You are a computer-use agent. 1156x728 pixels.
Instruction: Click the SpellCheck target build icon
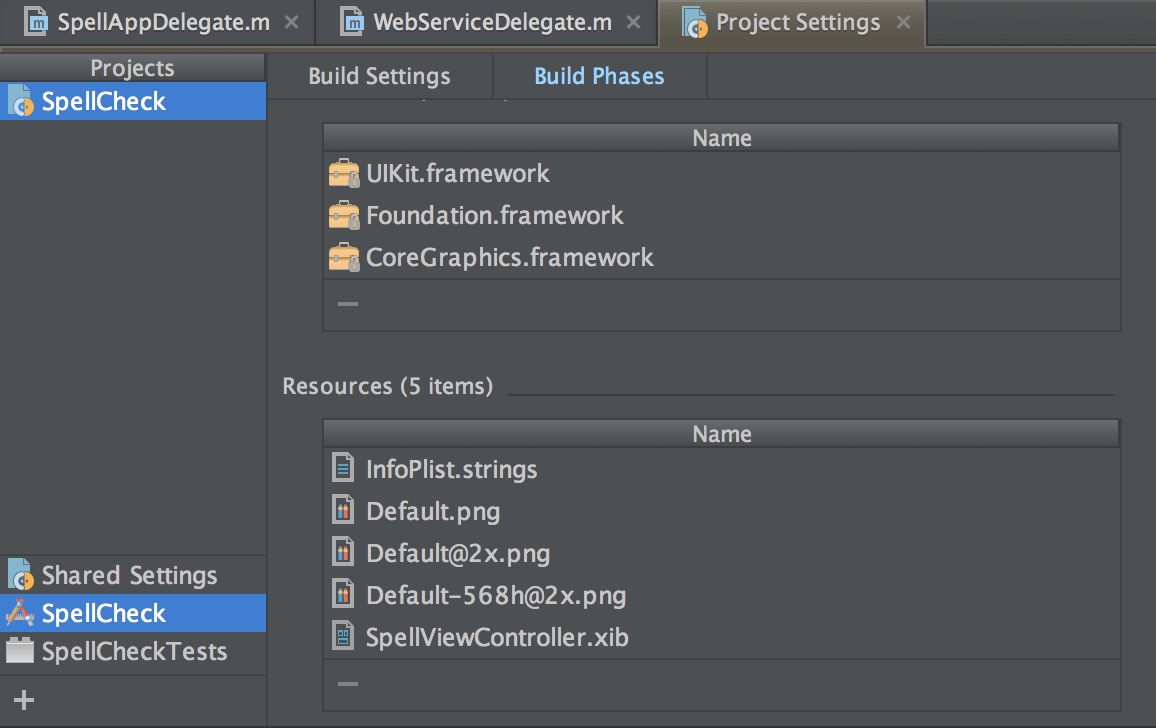pos(22,613)
